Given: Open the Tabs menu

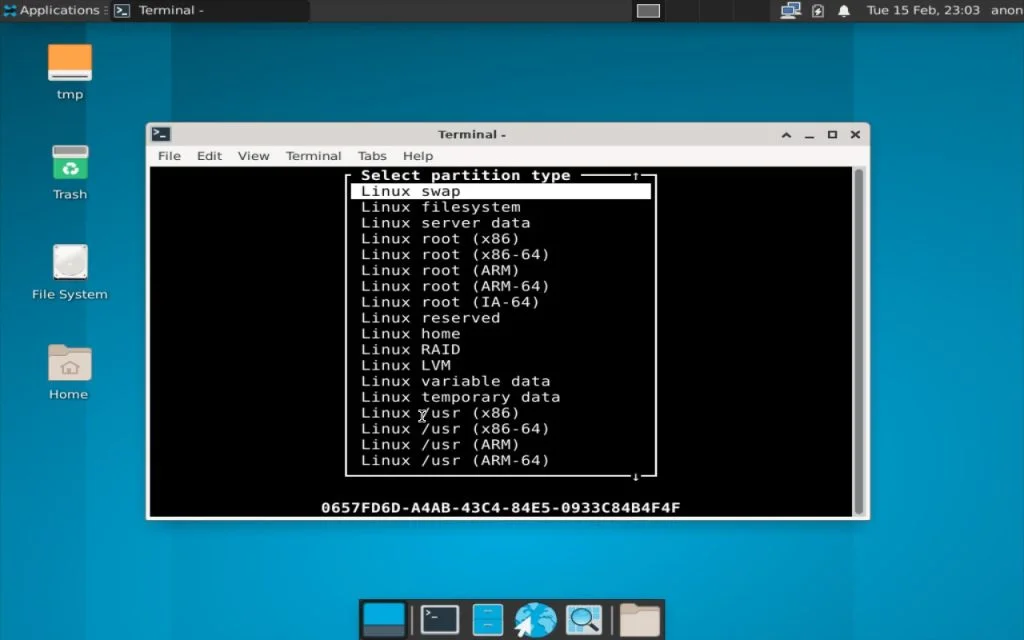Looking at the screenshot, I should 372,156.
